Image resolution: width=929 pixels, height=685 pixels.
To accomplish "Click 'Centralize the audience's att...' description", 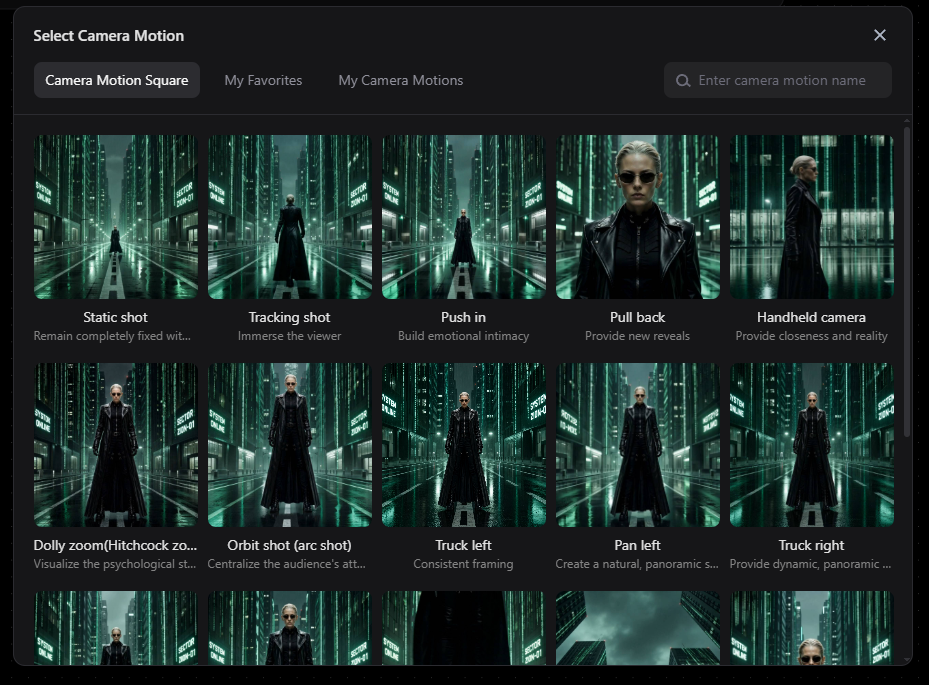I will (x=287, y=564).
